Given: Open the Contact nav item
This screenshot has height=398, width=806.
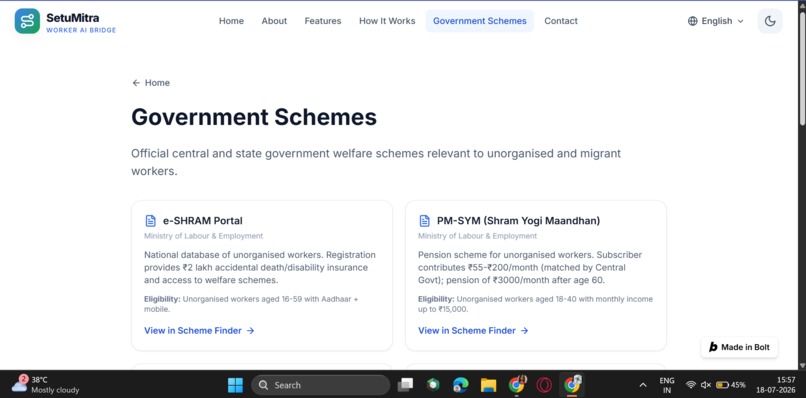Looking at the screenshot, I should click(x=561, y=21).
